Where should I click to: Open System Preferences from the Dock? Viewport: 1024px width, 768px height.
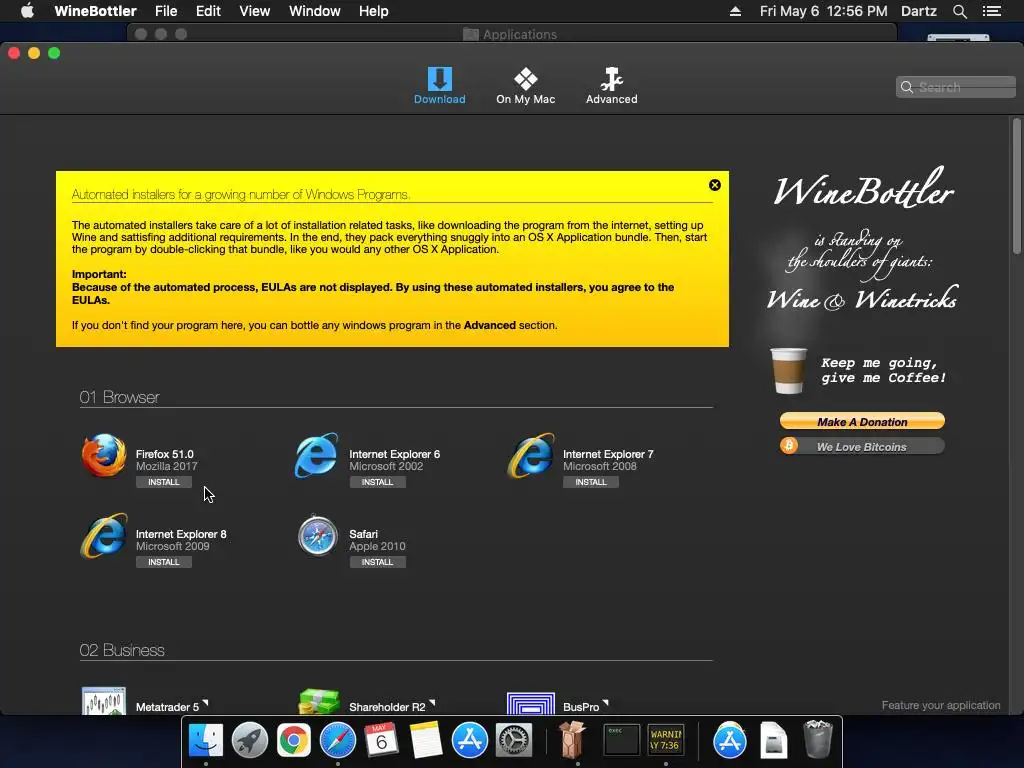click(x=513, y=741)
